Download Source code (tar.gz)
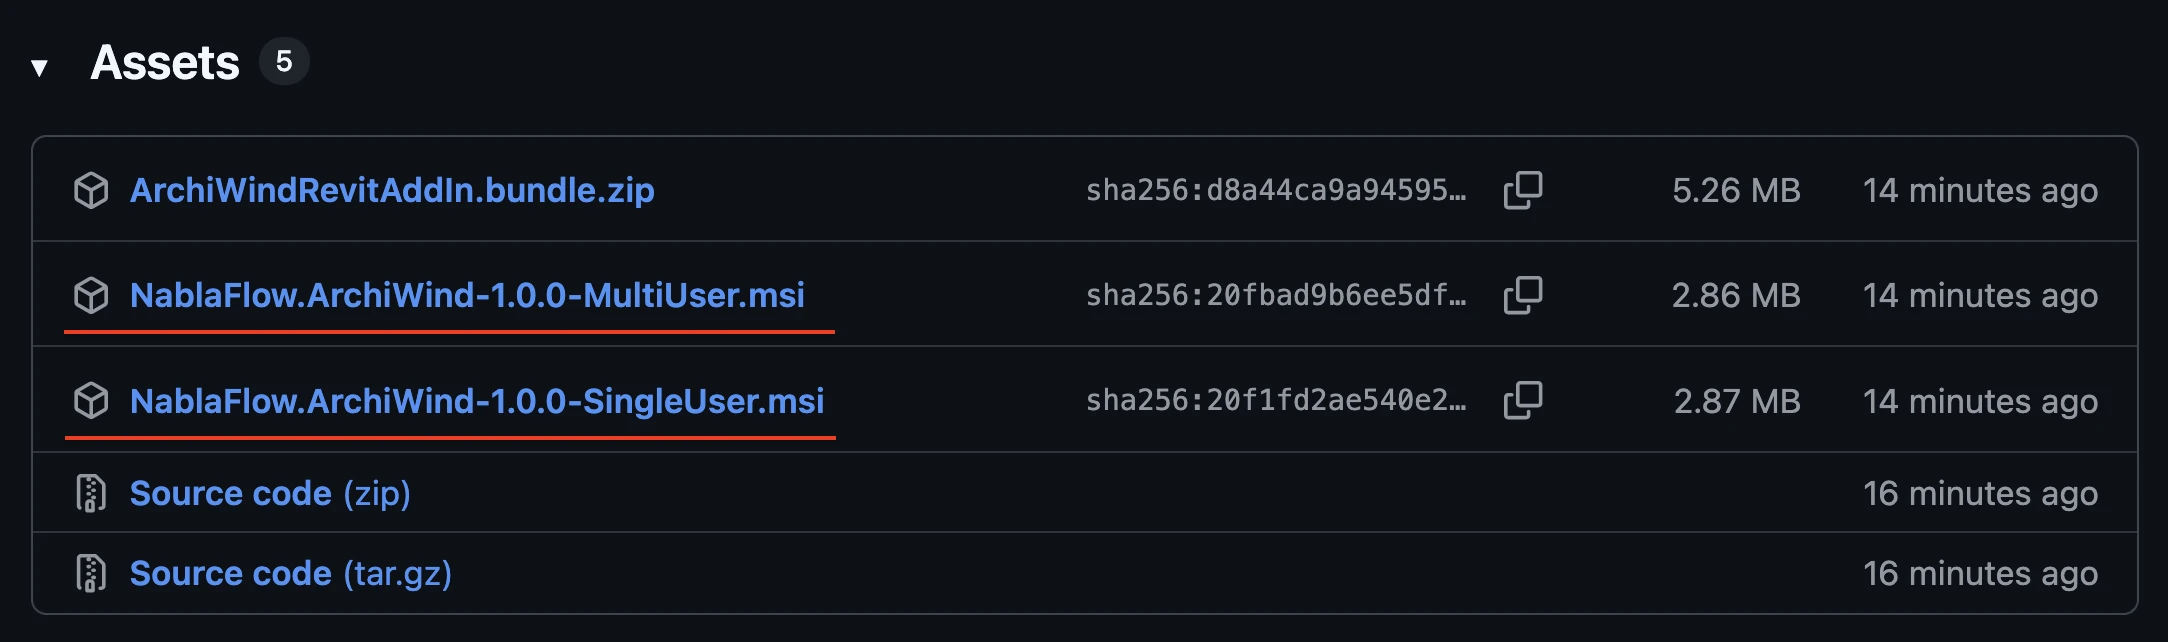The width and height of the screenshot is (2168, 642). click(290, 573)
